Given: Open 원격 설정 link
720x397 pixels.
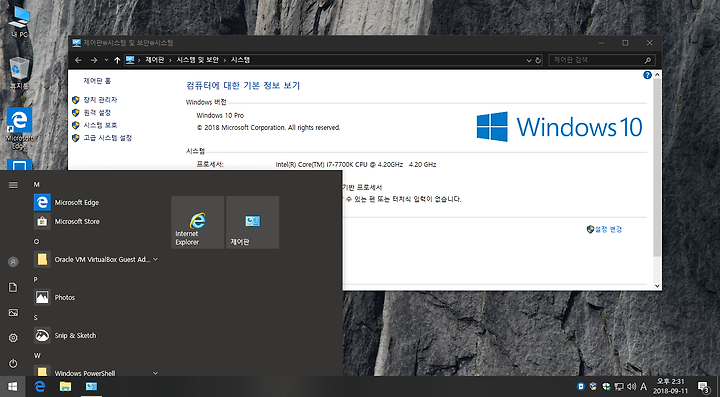Looking at the screenshot, I should (x=97, y=112).
